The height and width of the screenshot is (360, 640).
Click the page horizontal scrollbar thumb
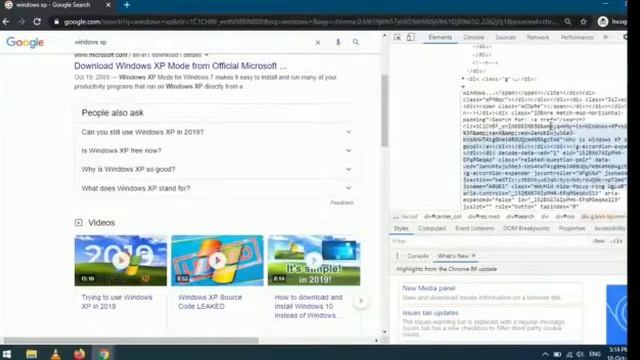[x=131, y=340]
